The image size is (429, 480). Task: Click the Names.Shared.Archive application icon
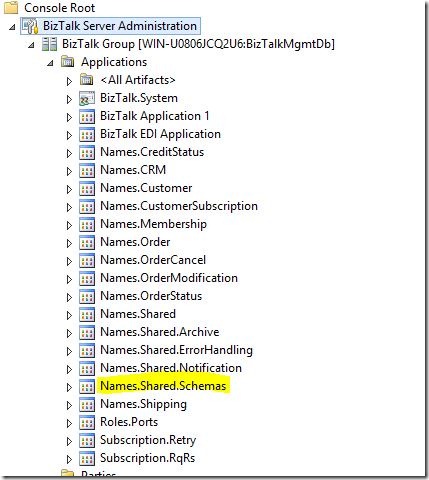coord(87,333)
